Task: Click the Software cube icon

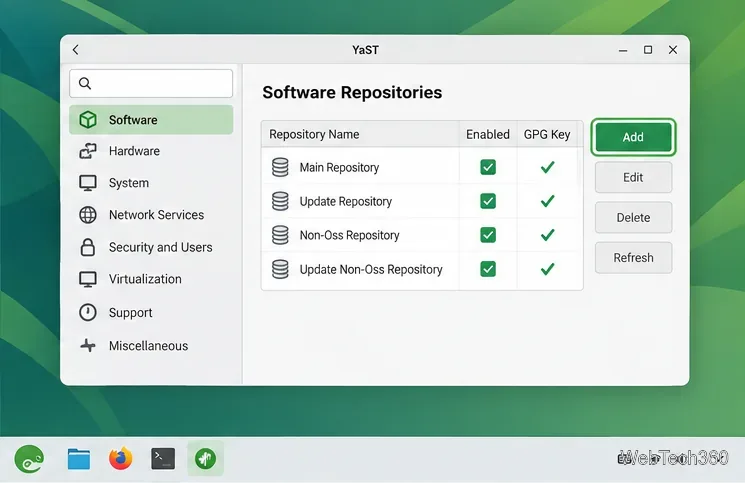Action: (88, 120)
